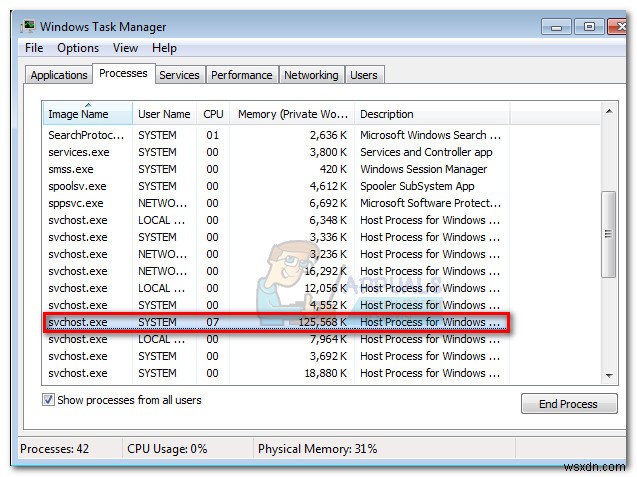Sort by Memory (Private Wo... column header

(292, 114)
